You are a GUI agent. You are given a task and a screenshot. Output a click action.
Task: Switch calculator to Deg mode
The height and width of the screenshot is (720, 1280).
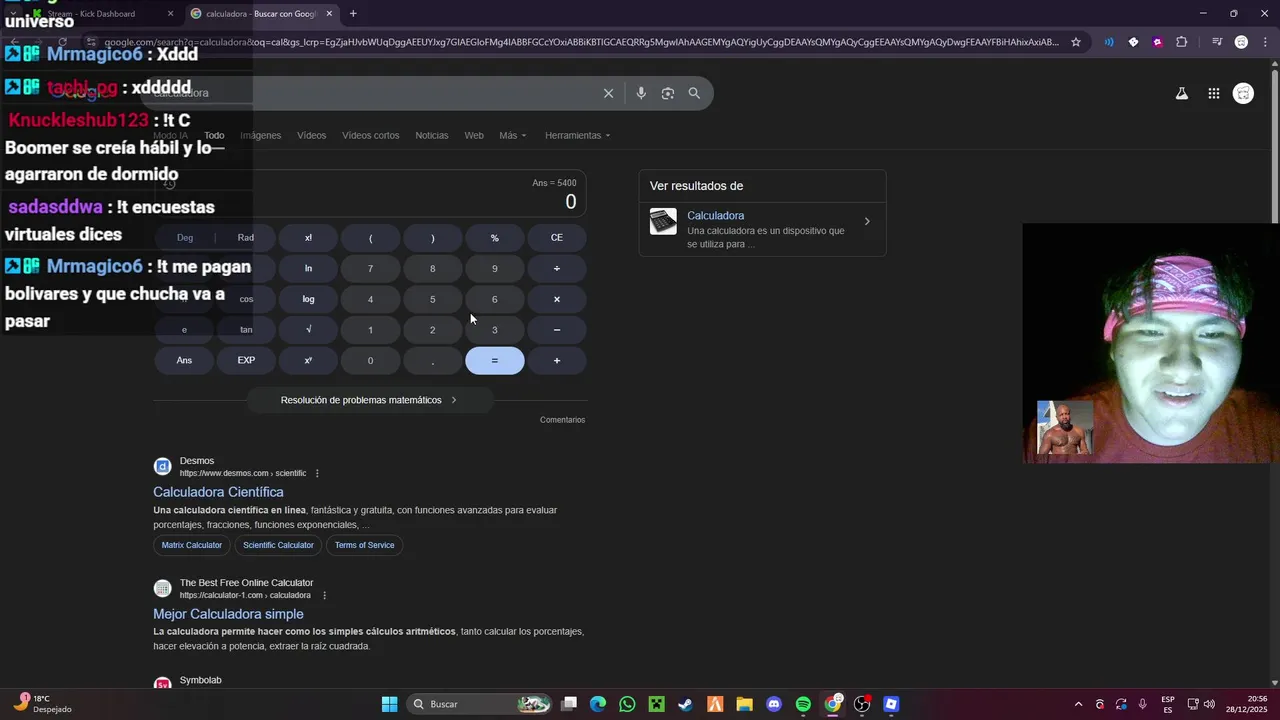coord(185,238)
